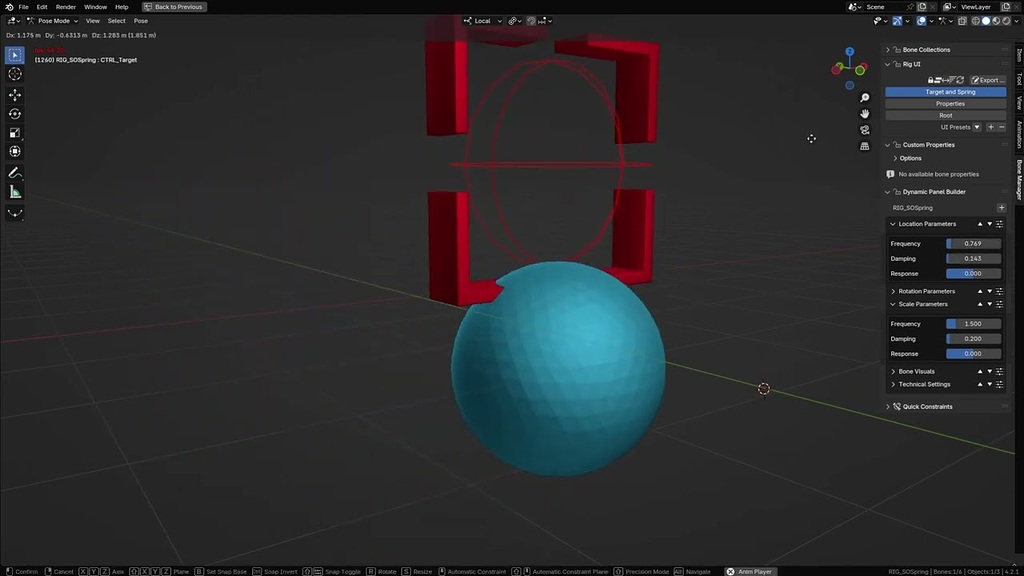Toggle the Rig UI lock icon

tap(931, 80)
